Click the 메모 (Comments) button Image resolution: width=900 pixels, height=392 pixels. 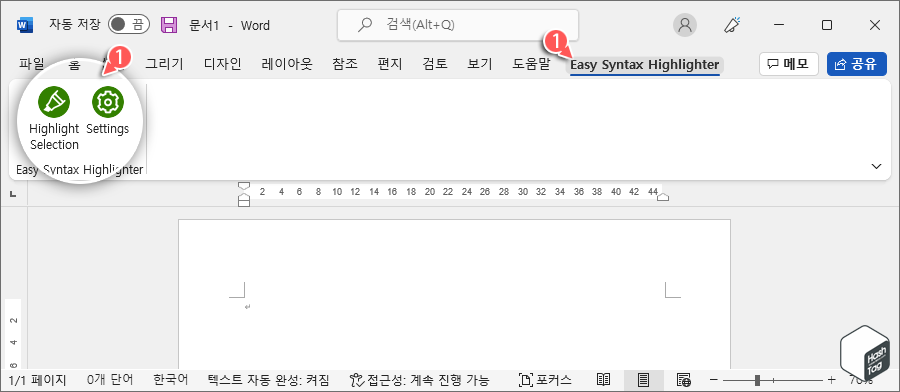788,64
